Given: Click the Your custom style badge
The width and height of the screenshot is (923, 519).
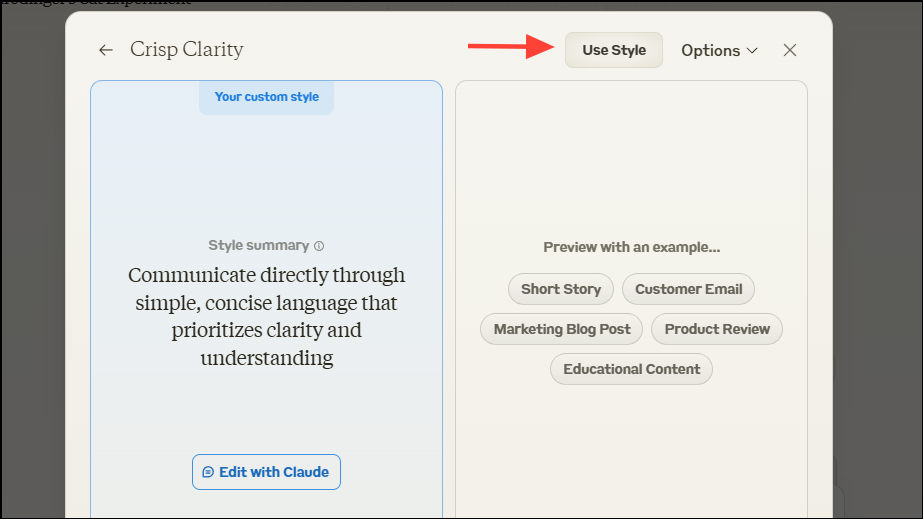Looking at the screenshot, I should click(x=266, y=97).
